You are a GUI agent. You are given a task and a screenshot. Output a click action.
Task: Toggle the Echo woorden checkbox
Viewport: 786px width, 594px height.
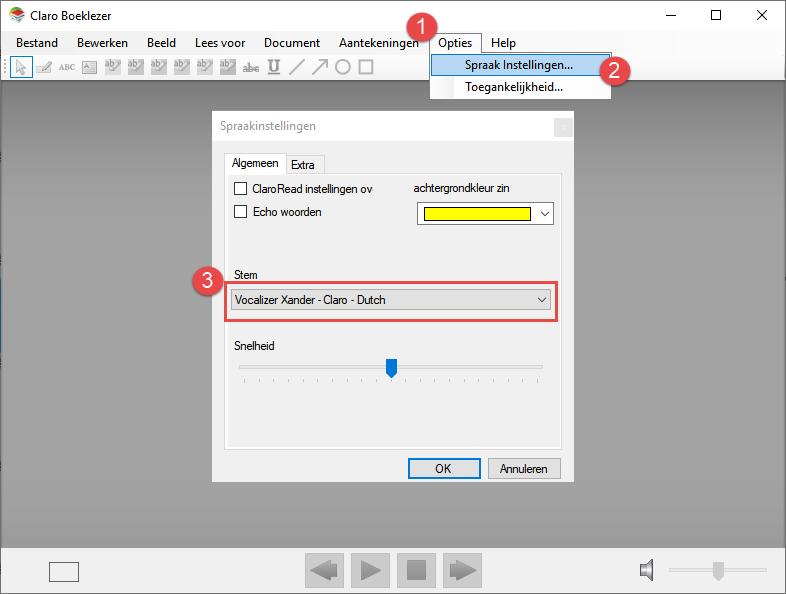240,211
